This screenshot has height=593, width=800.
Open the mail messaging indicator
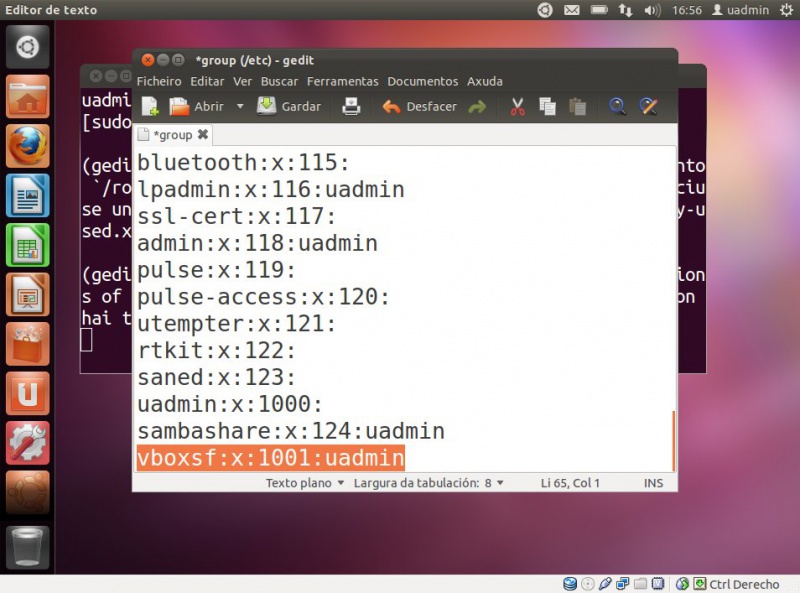[x=571, y=10]
